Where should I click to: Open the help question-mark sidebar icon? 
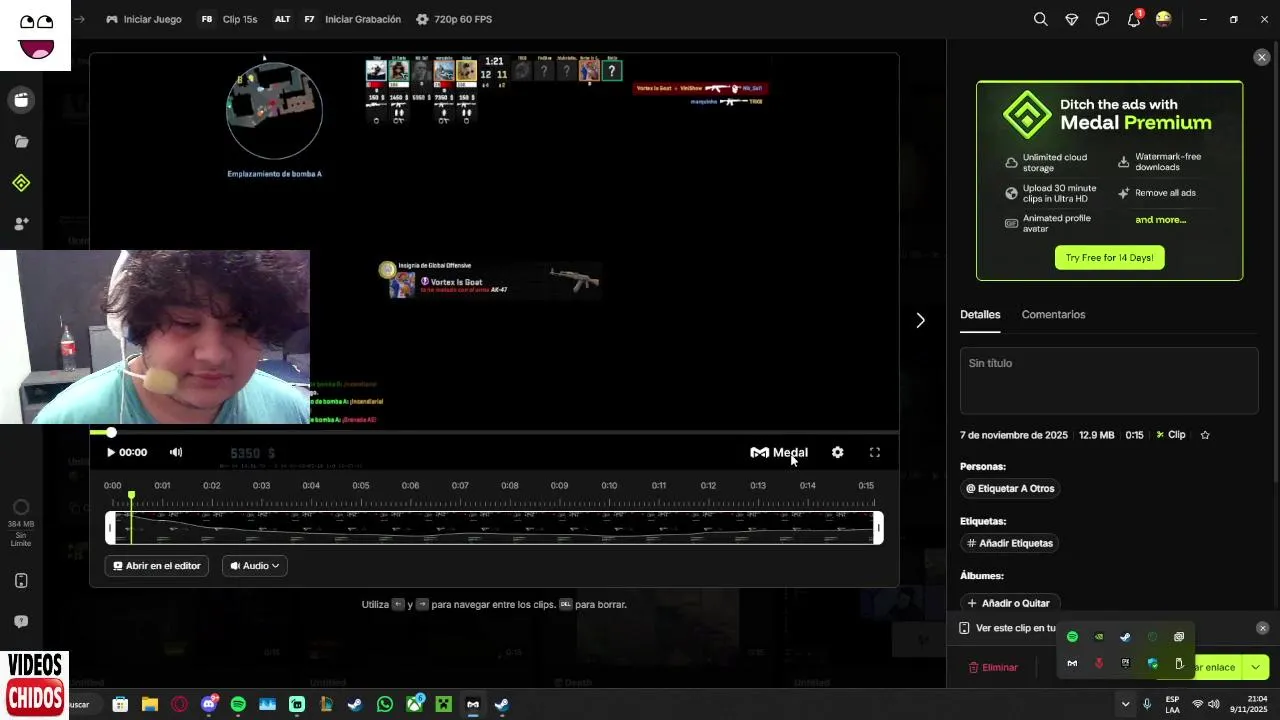pyautogui.click(x=21, y=622)
